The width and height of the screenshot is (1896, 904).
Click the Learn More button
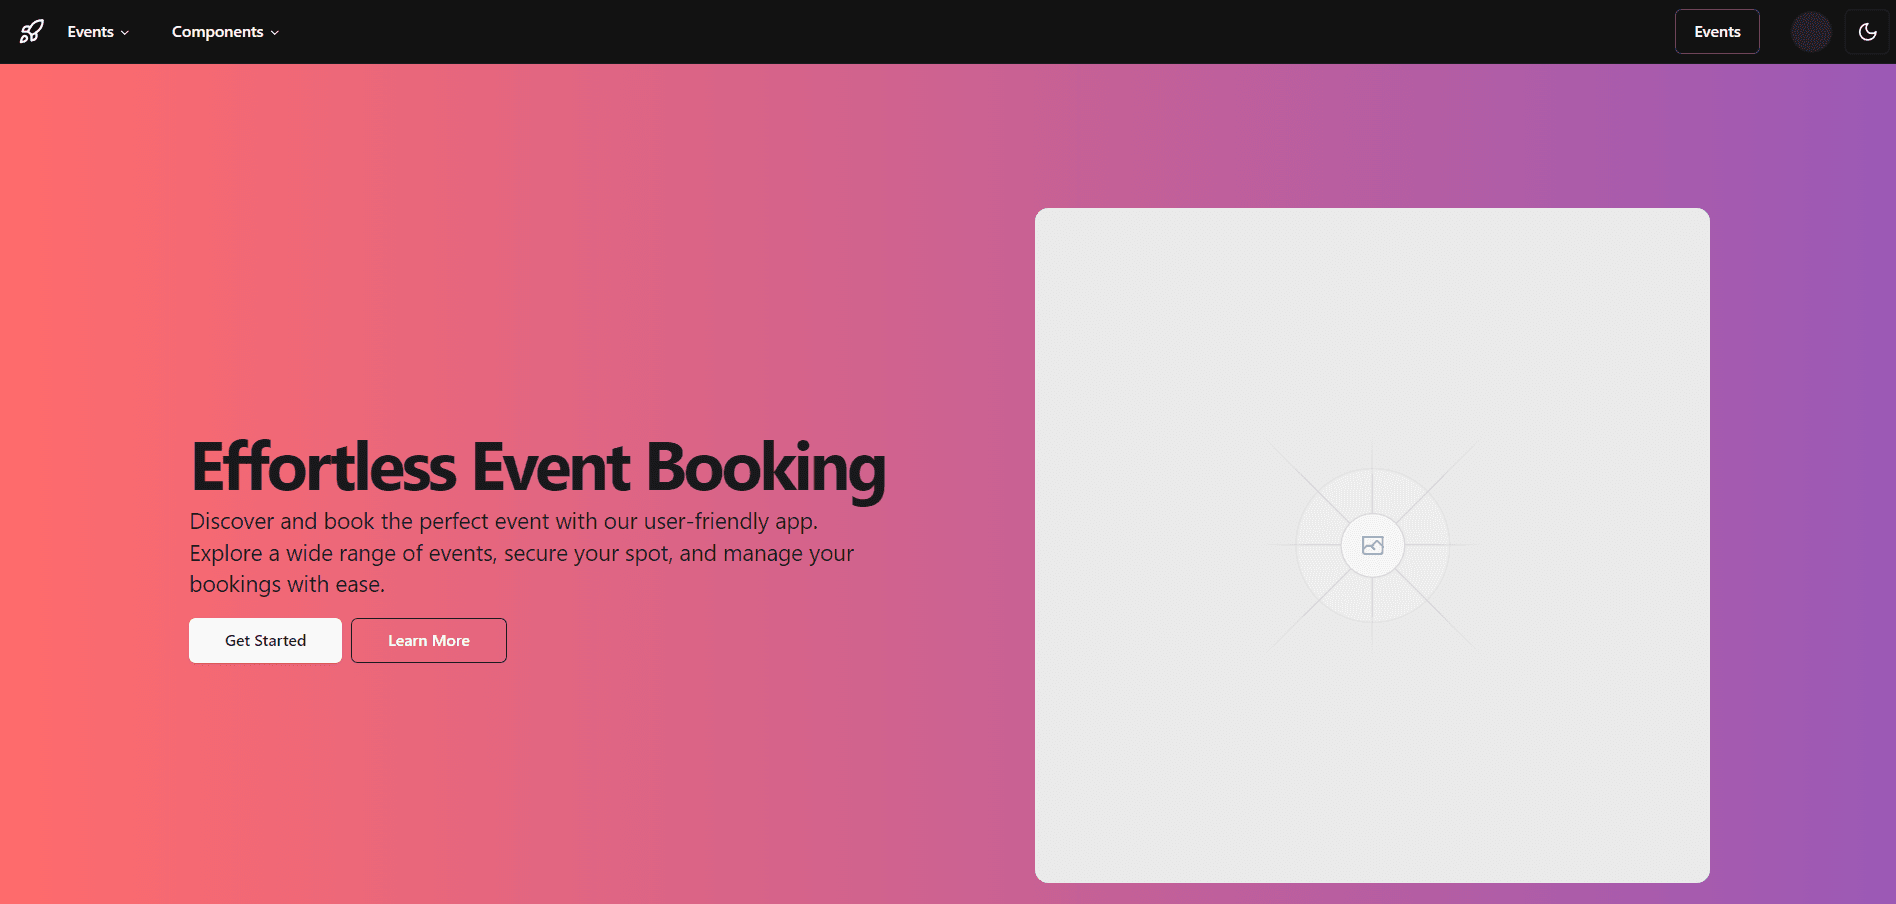click(x=428, y=640)
